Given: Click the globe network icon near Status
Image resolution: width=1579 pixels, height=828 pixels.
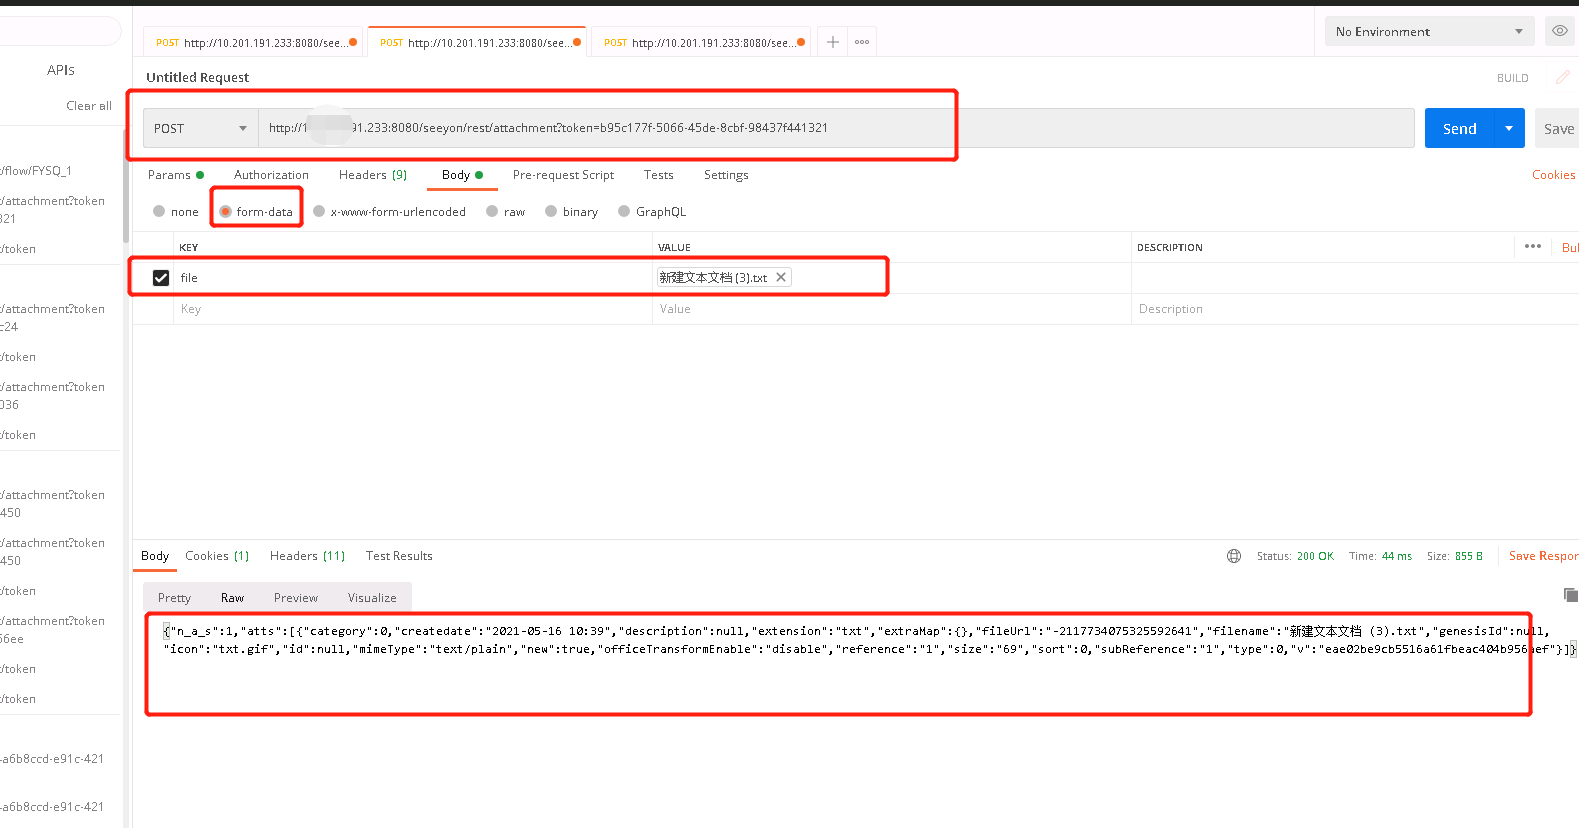Looking at the screenshot, I should (1234, 556).
